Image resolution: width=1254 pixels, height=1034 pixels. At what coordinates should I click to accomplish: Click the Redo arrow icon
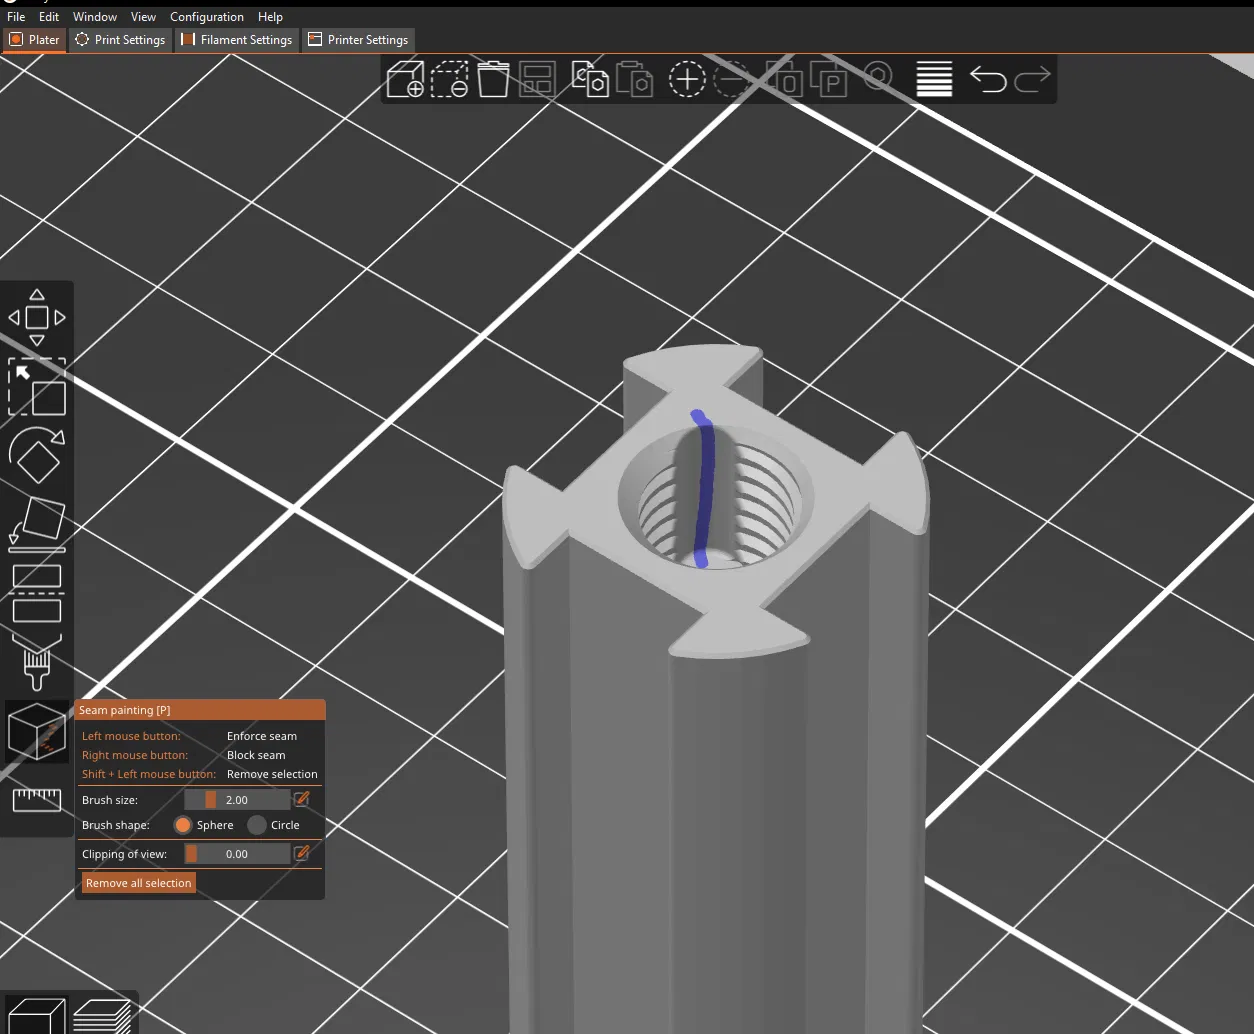pyautogui.click(x=1033, y=79)
